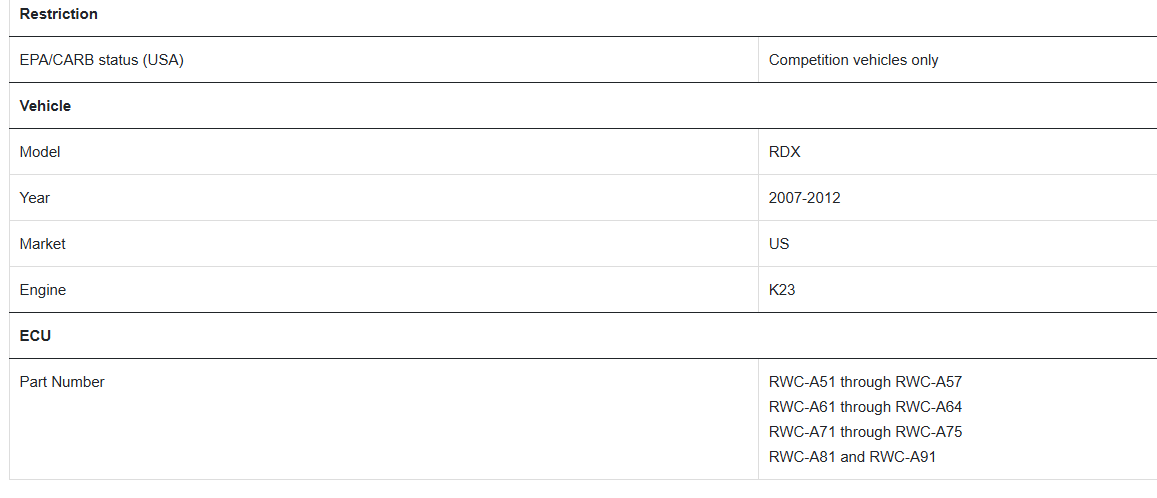
Task: Click the Vehicle section header
Action: click(x=45, y=106)
